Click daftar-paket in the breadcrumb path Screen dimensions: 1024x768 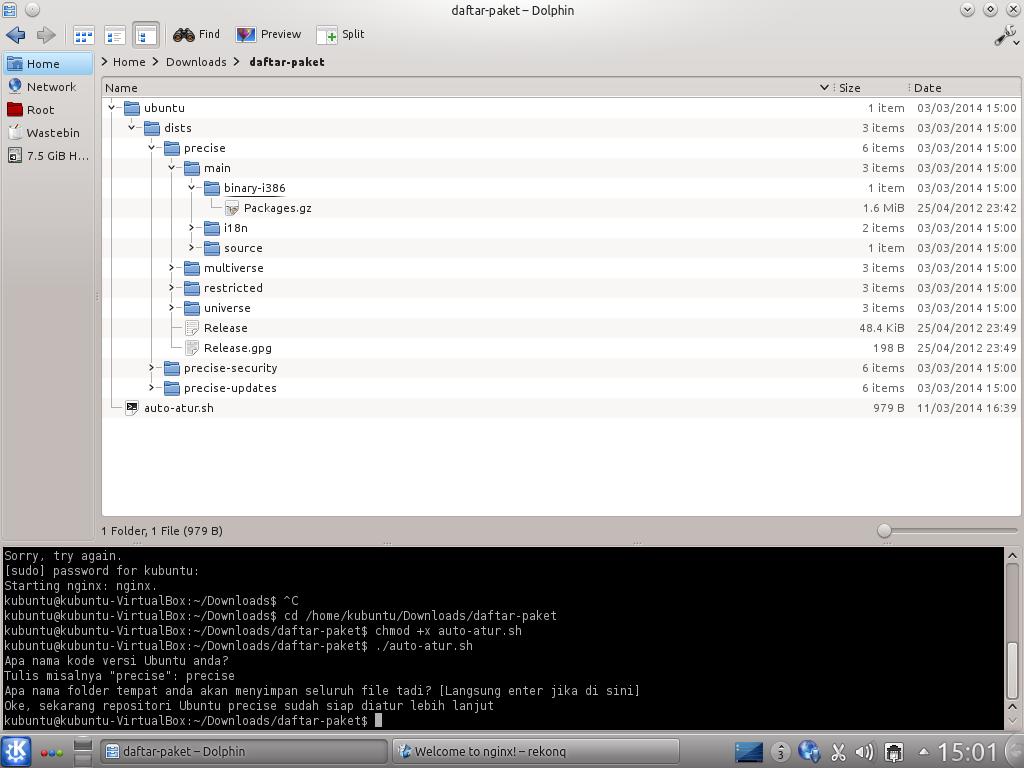click(287, 62)
